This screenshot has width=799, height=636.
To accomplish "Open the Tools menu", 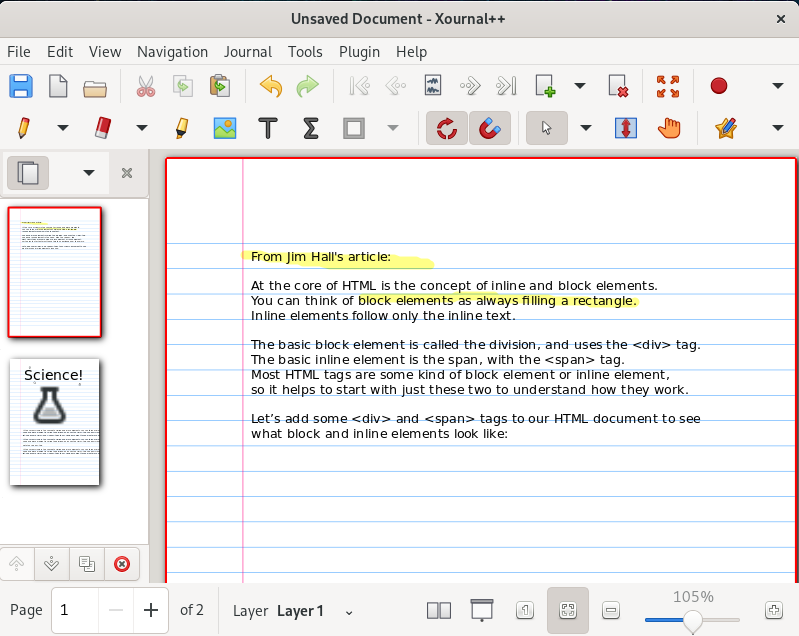I will pyautogui.click(x=305, y=52).
